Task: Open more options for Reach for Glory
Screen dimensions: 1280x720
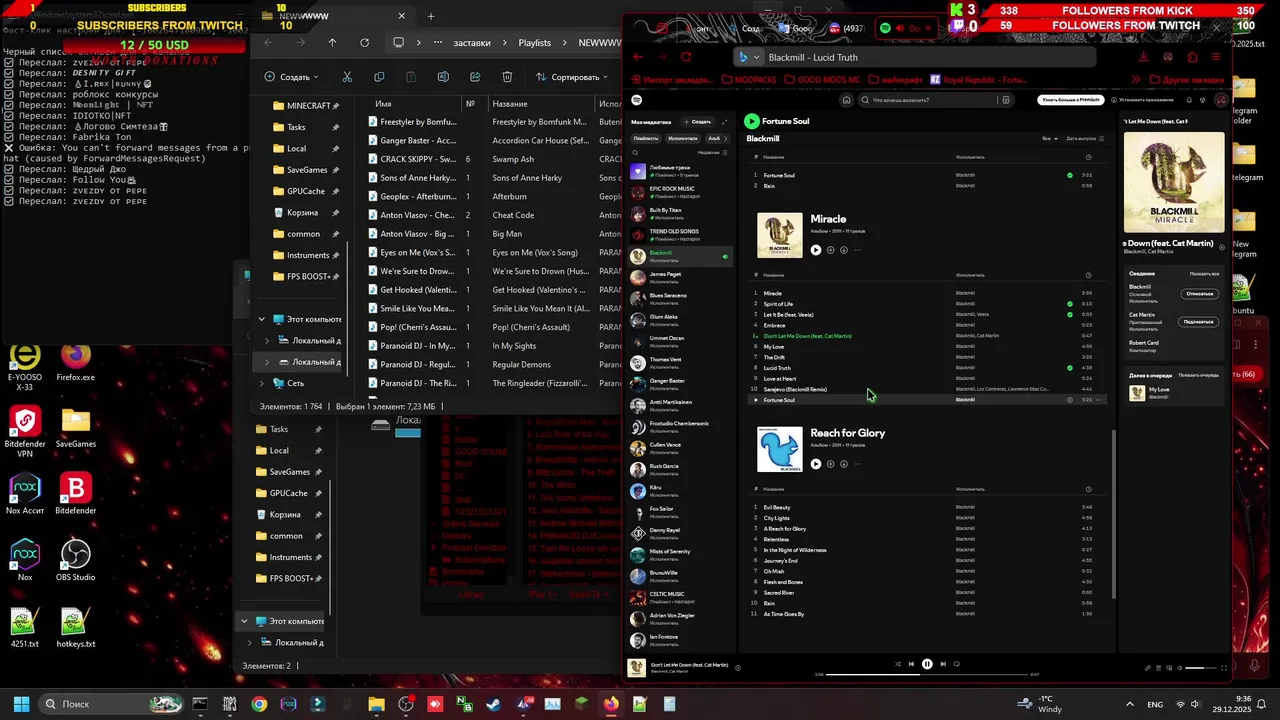Action: pyautogui.click(x=857, y=464)
